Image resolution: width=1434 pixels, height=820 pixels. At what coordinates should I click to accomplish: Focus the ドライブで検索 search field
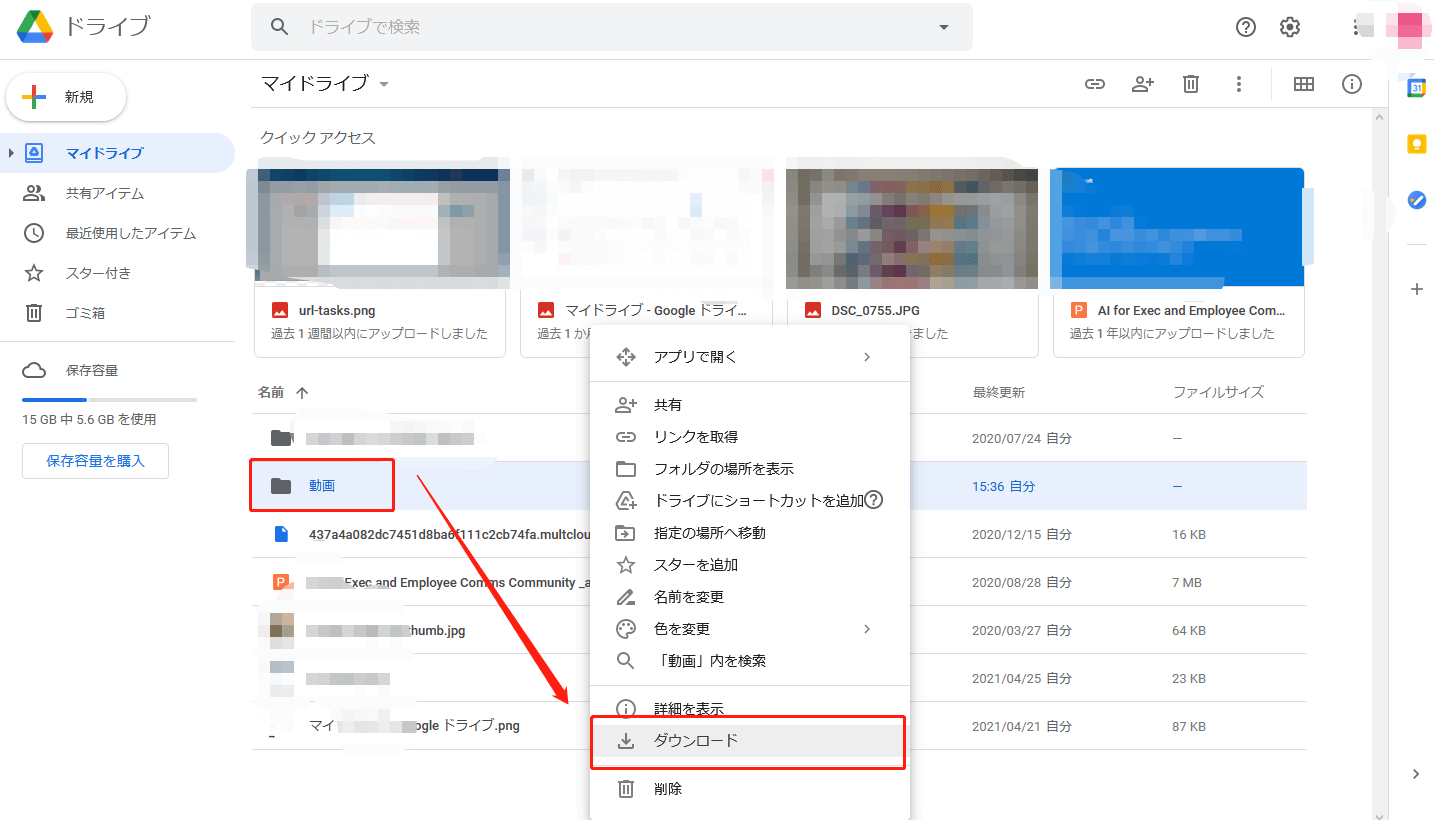pyautogui.click(x=611, y=27)
